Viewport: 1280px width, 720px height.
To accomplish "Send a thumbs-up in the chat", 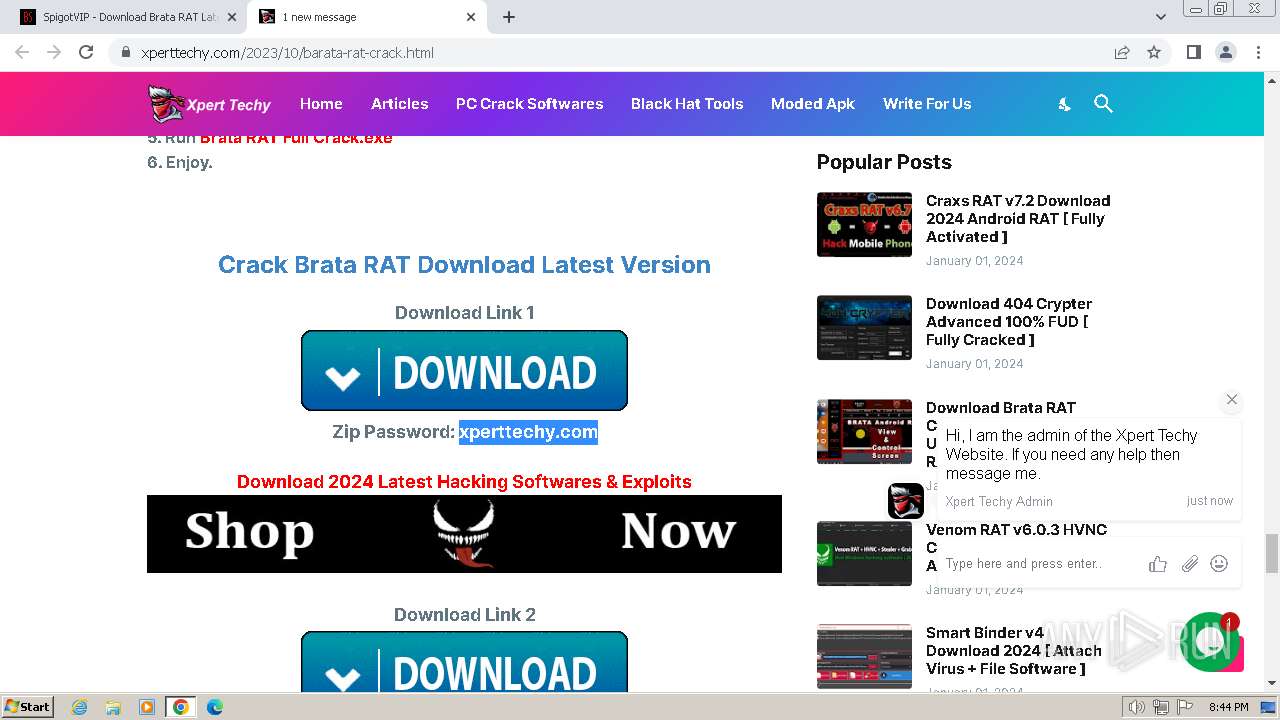I will point(1158,564).
